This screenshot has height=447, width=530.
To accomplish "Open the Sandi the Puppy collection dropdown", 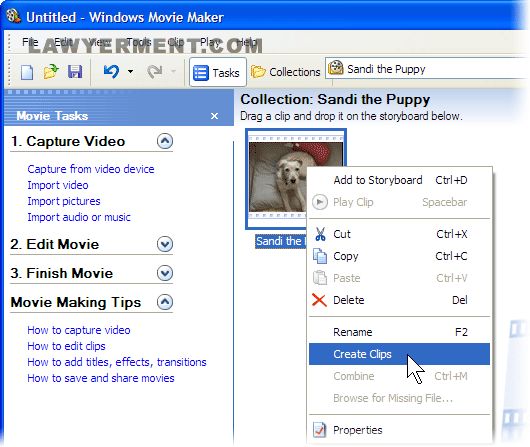I will click(x=427, y=69).
